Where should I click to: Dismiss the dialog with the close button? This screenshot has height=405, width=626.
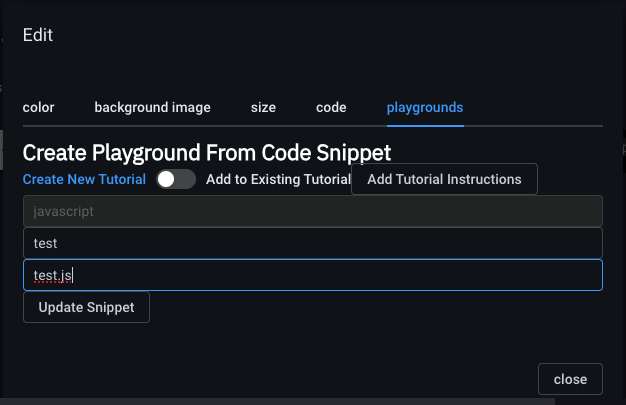point(570,379)
